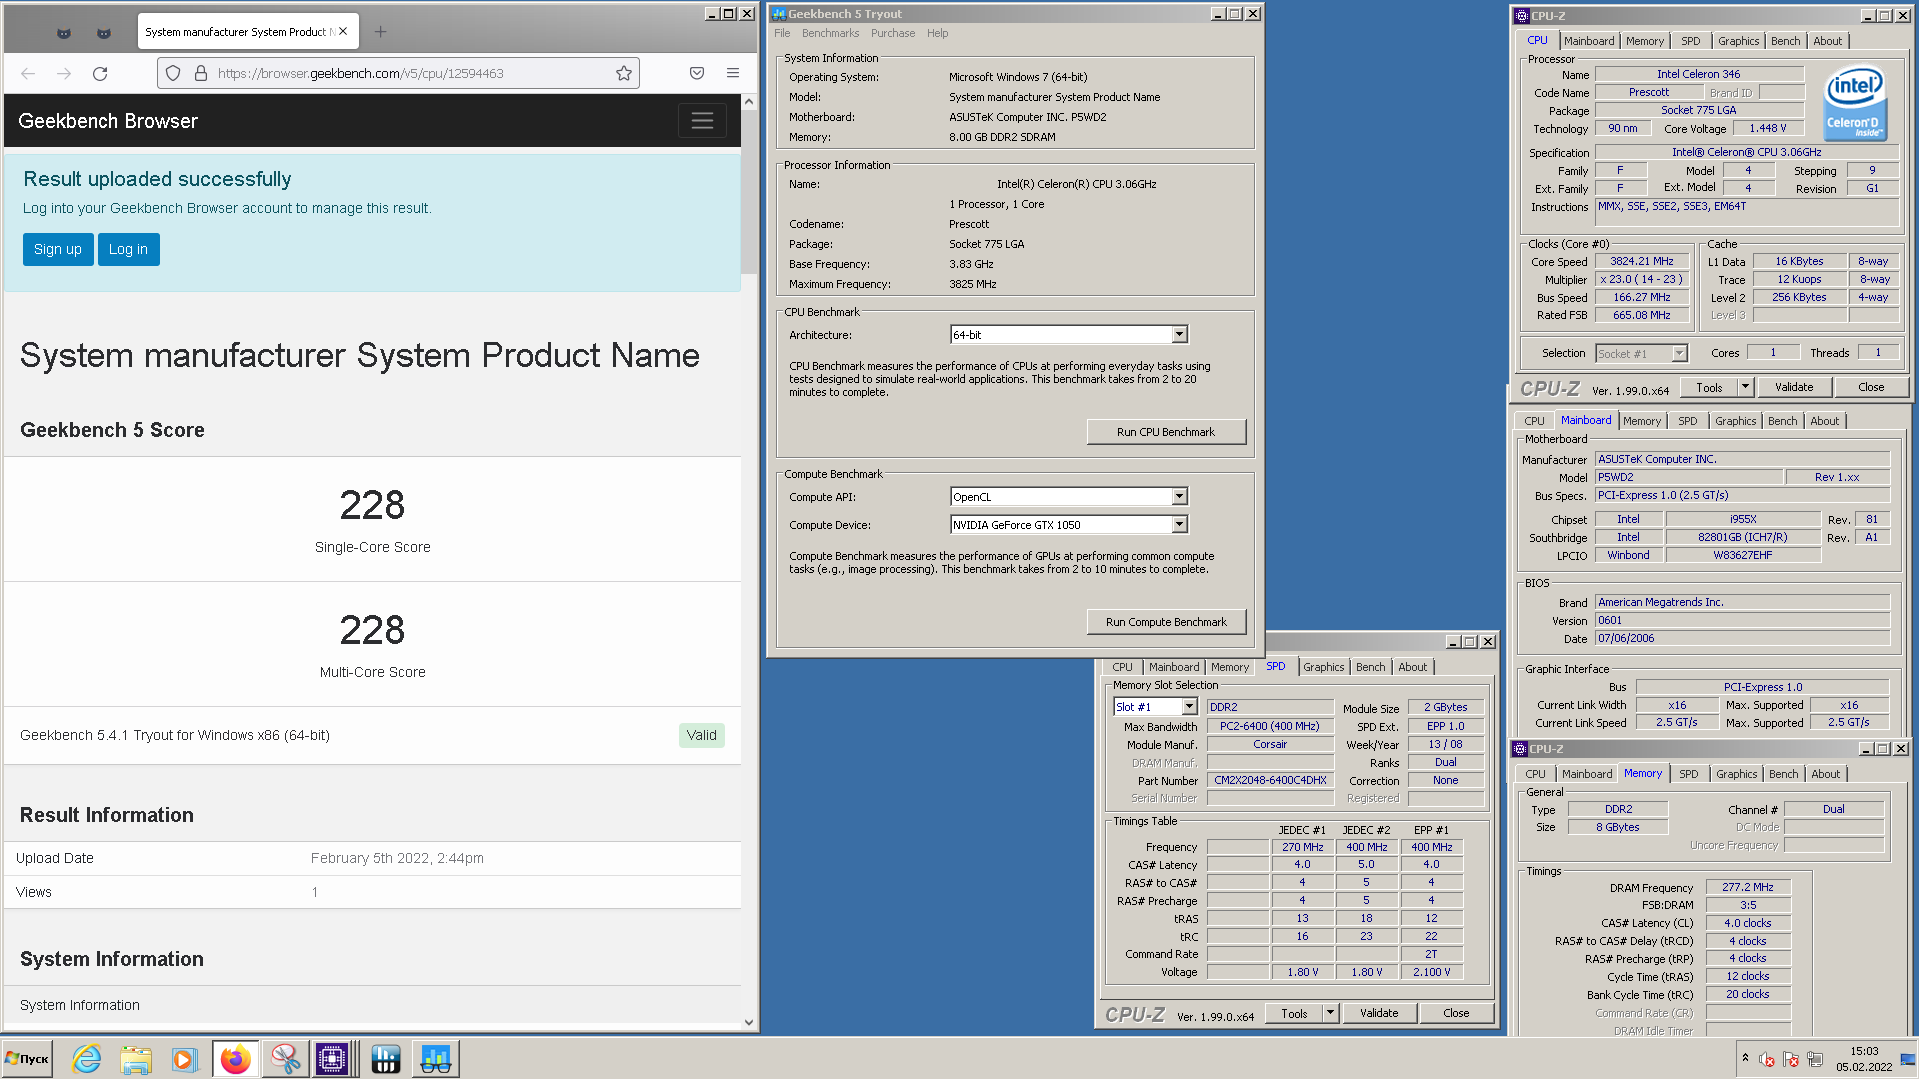
Task: Click the Firefox back arrow
Action: click(28, 73)
